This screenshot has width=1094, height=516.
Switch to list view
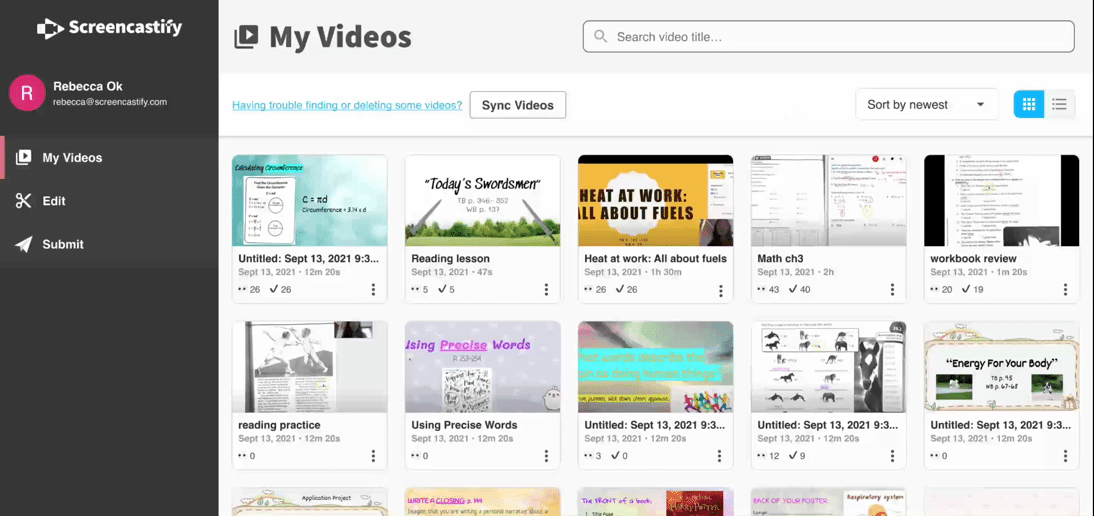point(1059,105)
